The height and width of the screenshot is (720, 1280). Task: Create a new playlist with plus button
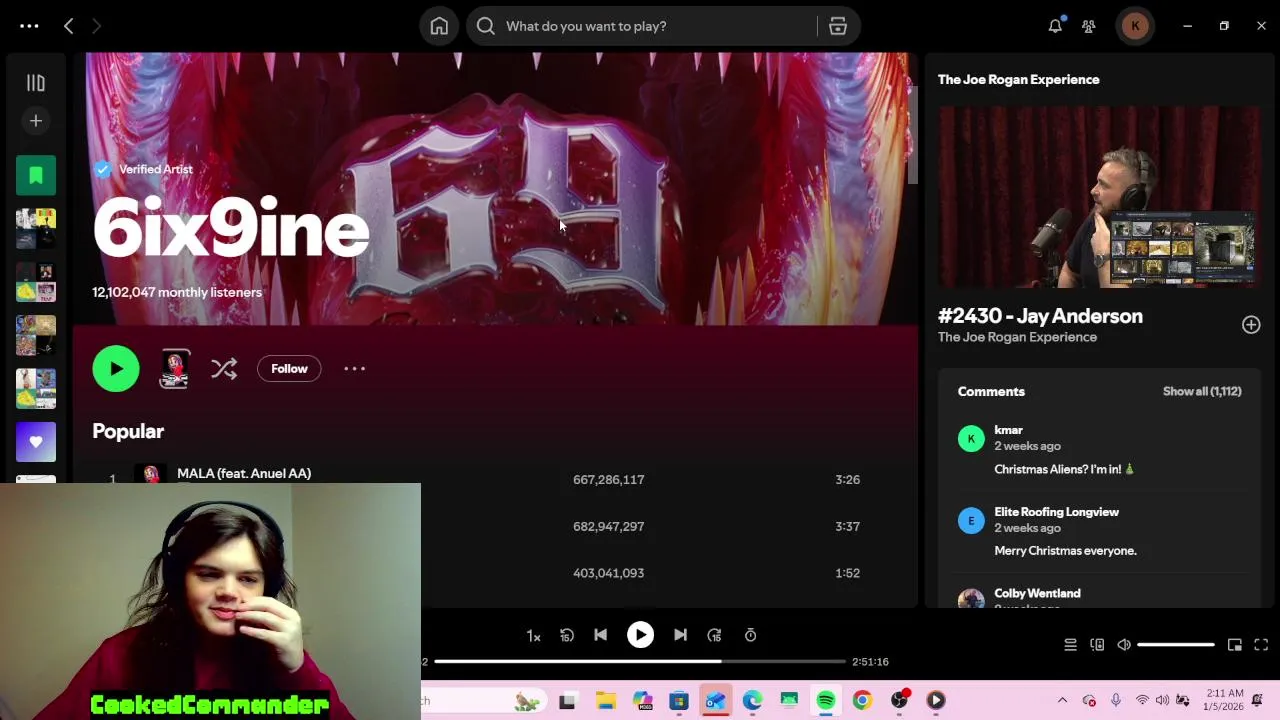click(x=36, y=121)
